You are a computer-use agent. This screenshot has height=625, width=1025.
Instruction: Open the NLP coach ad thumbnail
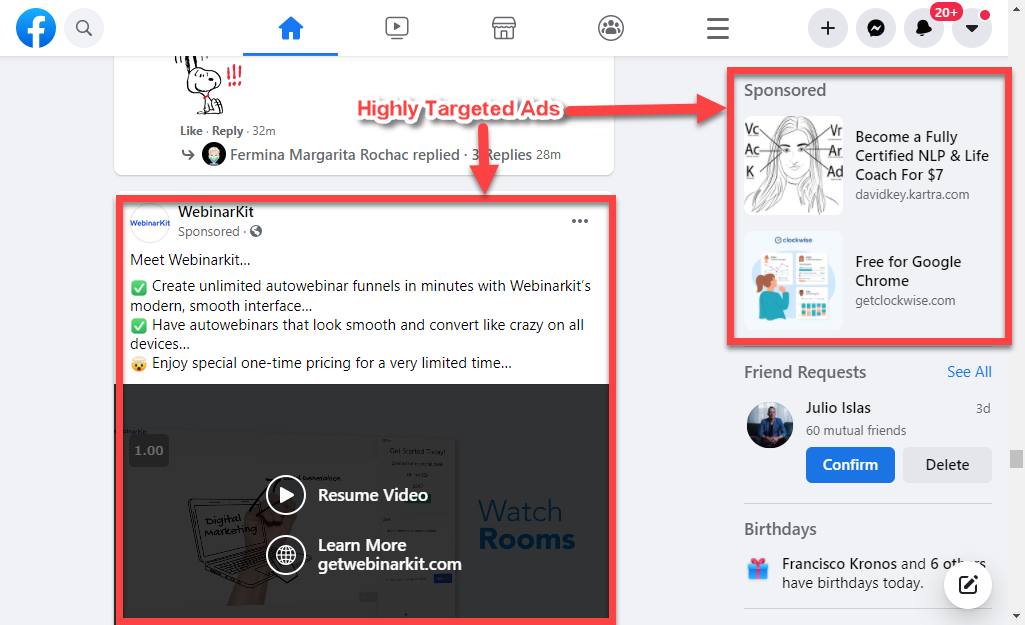click(x=794, y=165)
